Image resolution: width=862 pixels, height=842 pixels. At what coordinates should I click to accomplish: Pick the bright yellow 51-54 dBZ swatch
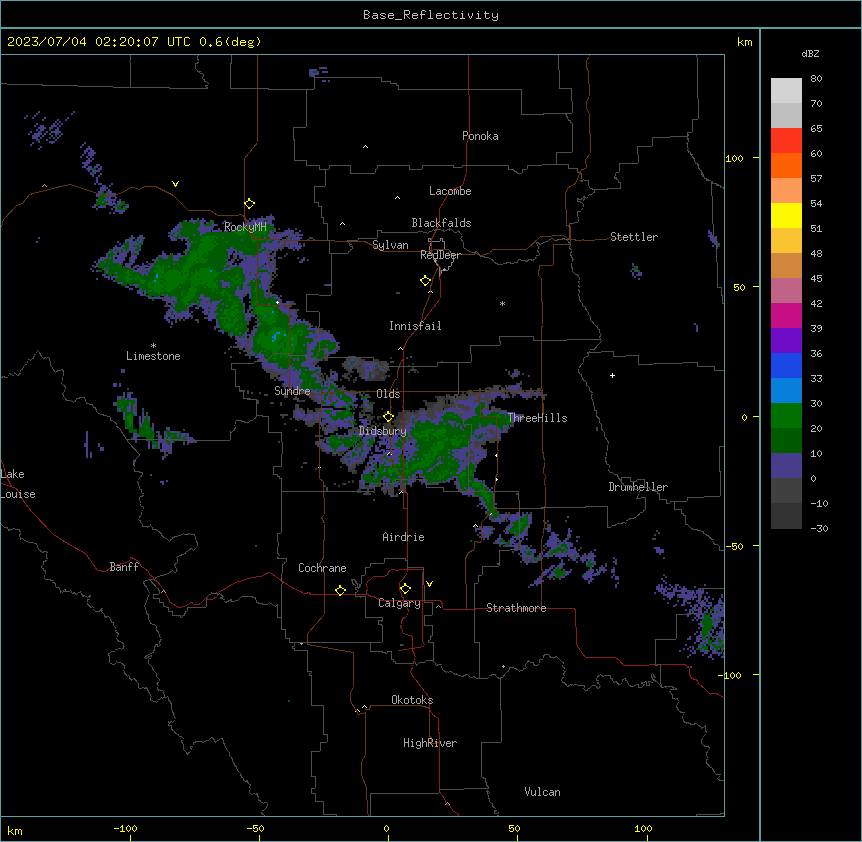click(786, 215)
